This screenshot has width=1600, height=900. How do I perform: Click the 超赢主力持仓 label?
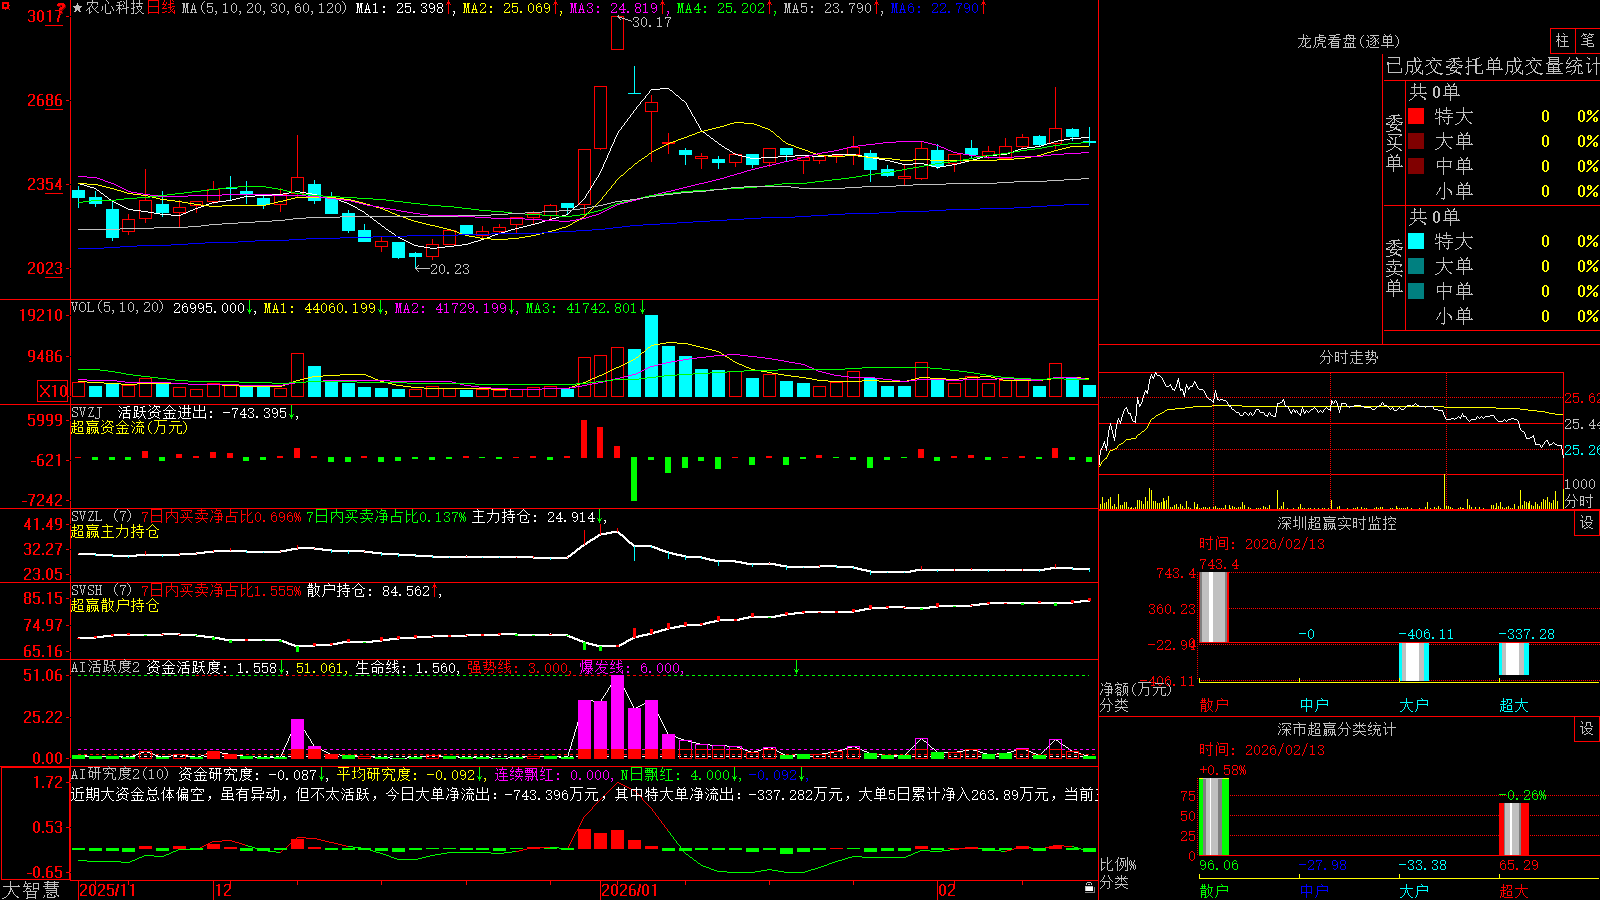115,531
